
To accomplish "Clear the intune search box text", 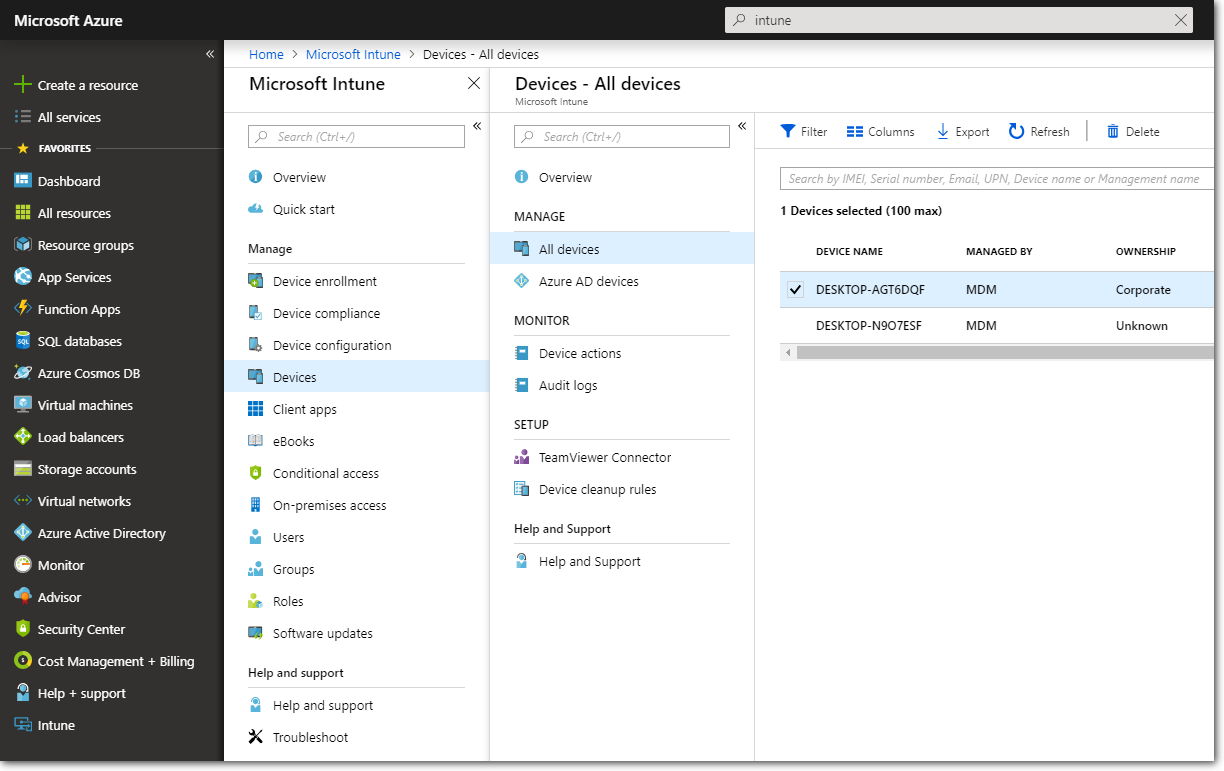I will pos(1181,20).
